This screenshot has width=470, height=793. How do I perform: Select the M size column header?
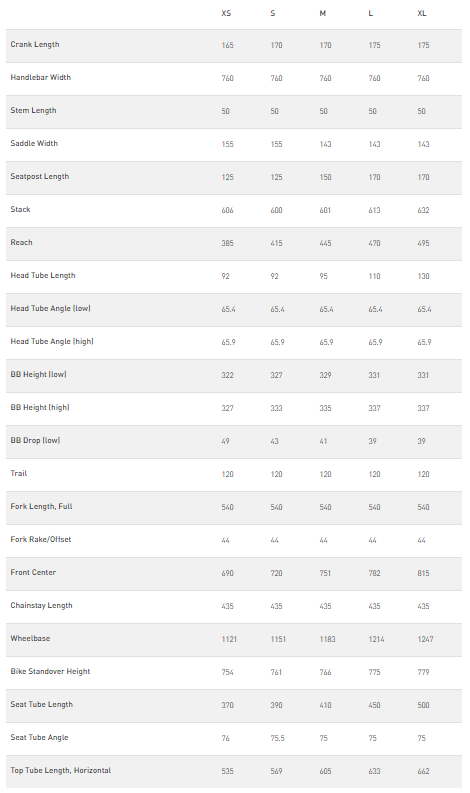pyautogui.click(x=323, y=13)
